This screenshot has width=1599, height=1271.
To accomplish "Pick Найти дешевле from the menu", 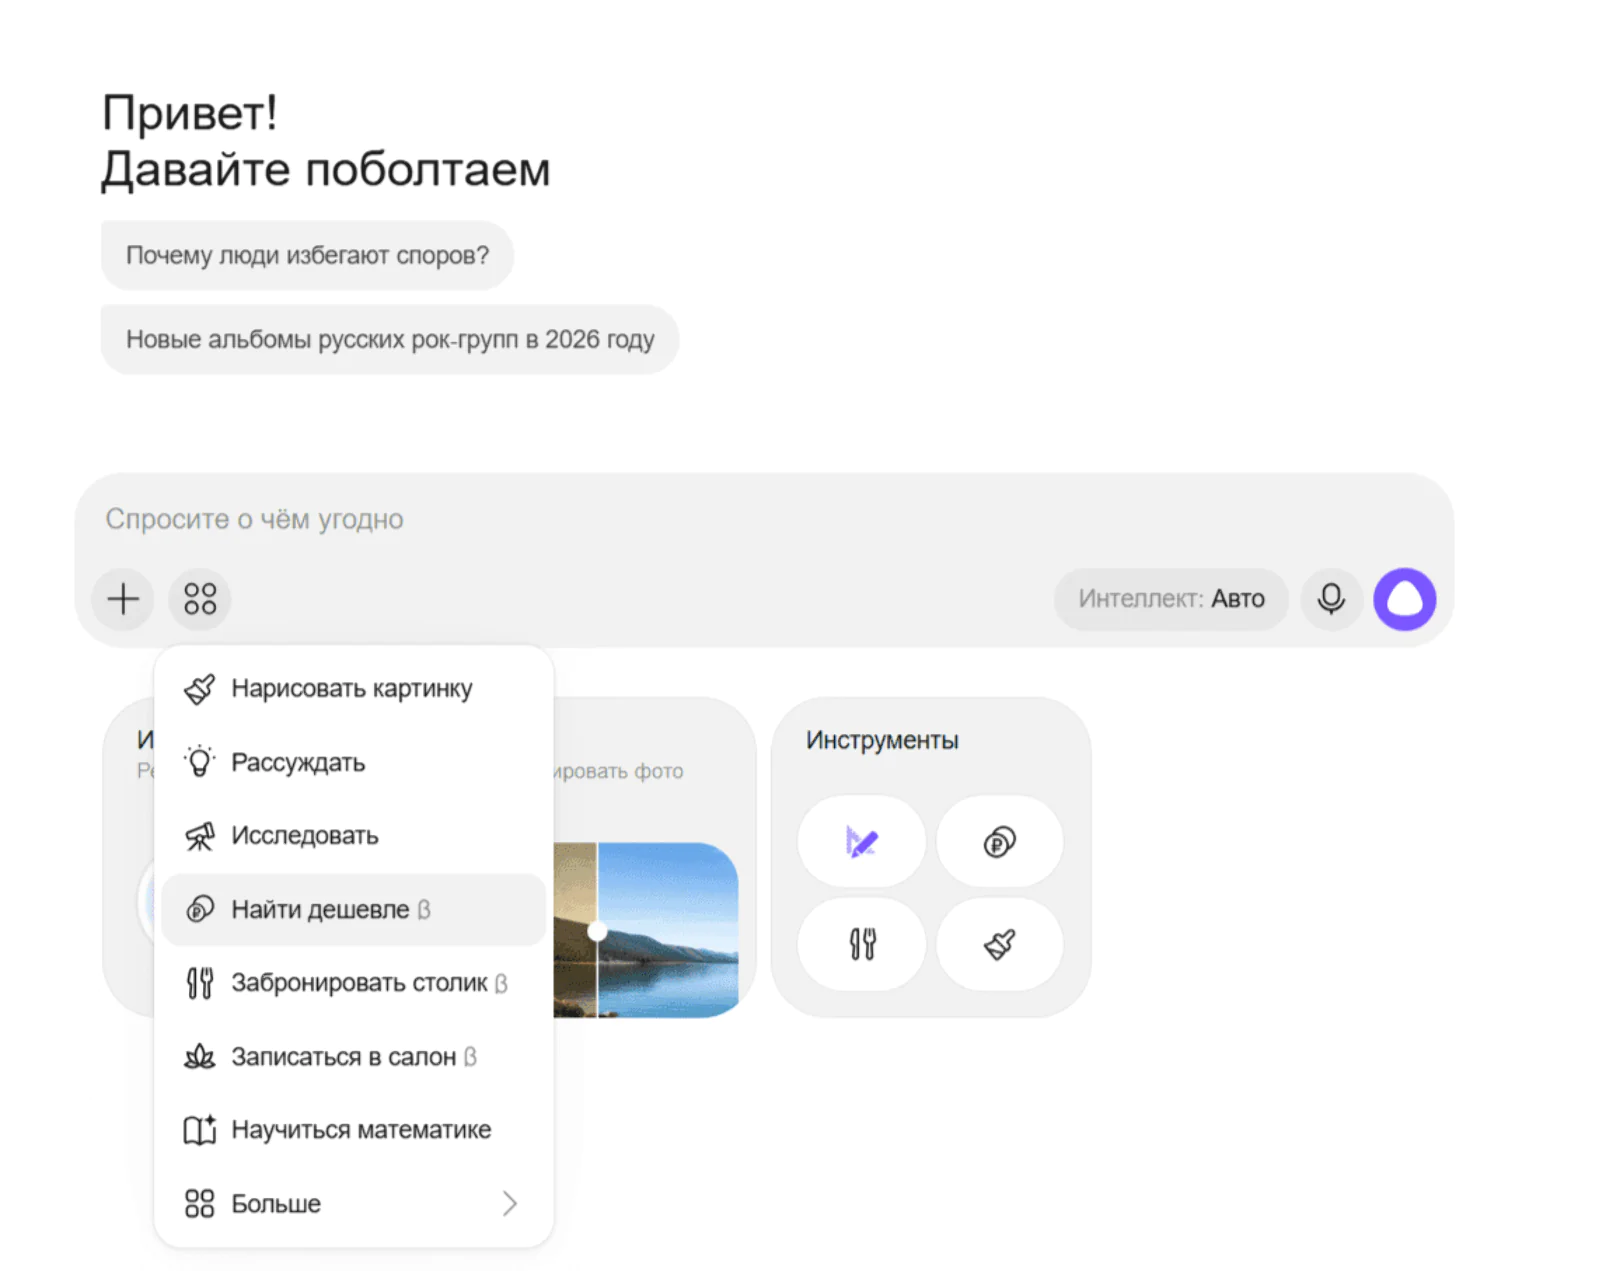I will click(x=353, y=909).
